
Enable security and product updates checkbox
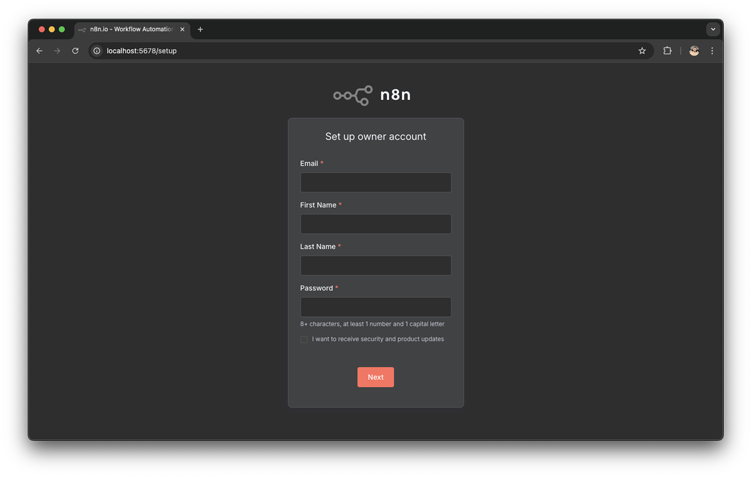point(304,339)
